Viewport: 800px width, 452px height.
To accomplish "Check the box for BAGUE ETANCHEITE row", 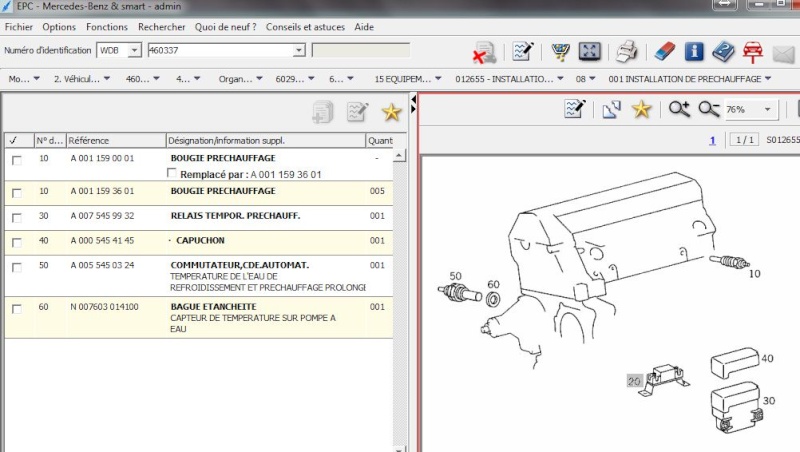I will (x=17, y=309).
